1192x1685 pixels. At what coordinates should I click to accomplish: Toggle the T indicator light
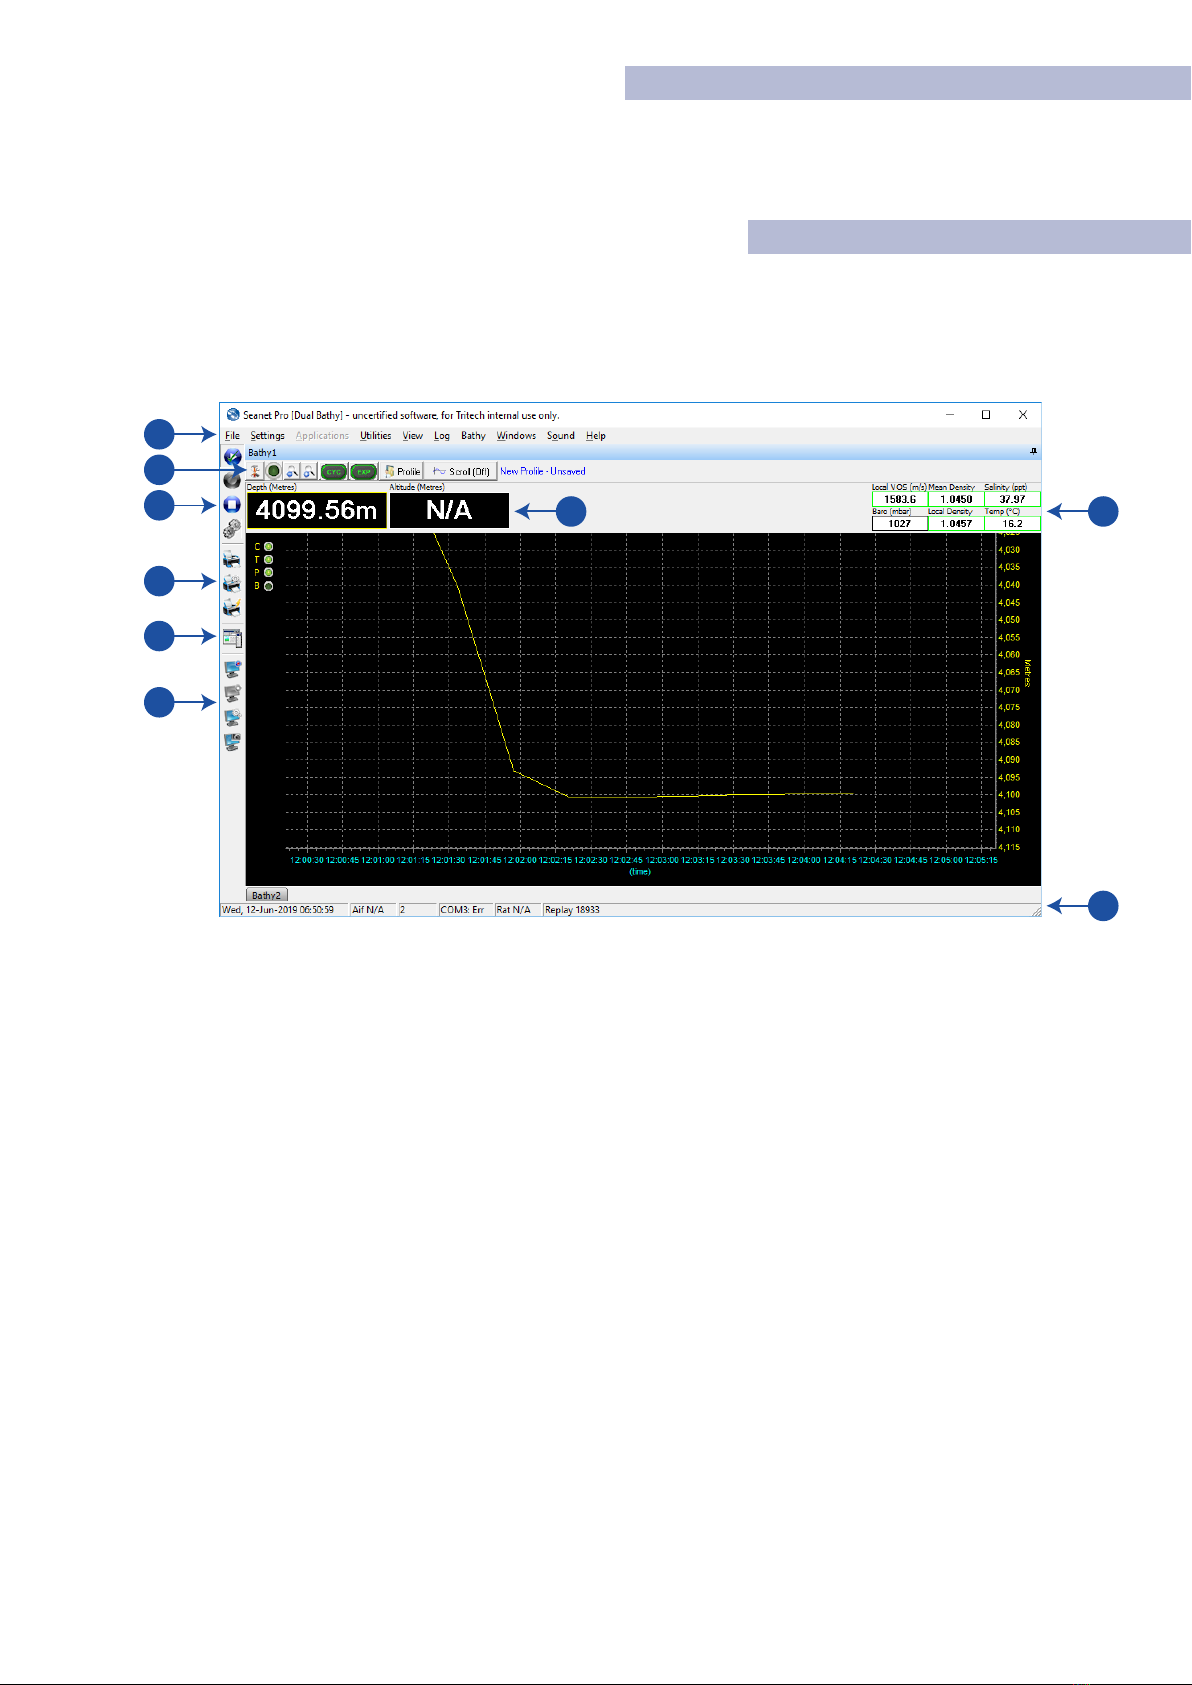(268, 560)
